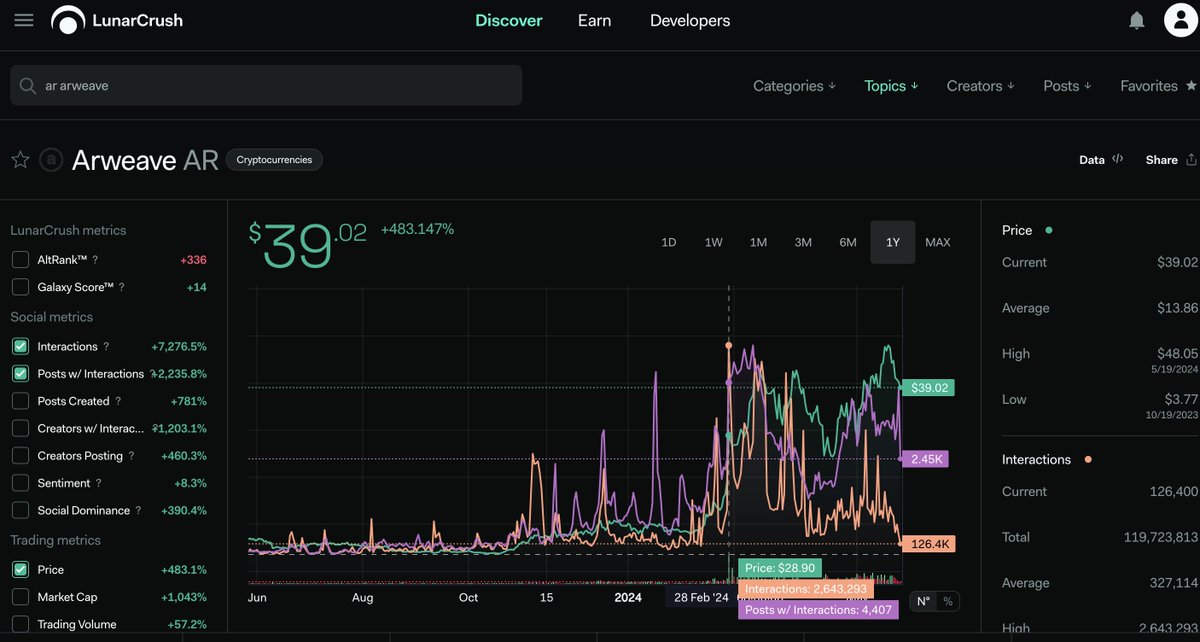The width and height of the screenshot is (1200, 642).
Task: Enable the AltRank checkbox
Action: tap(20, 260)
